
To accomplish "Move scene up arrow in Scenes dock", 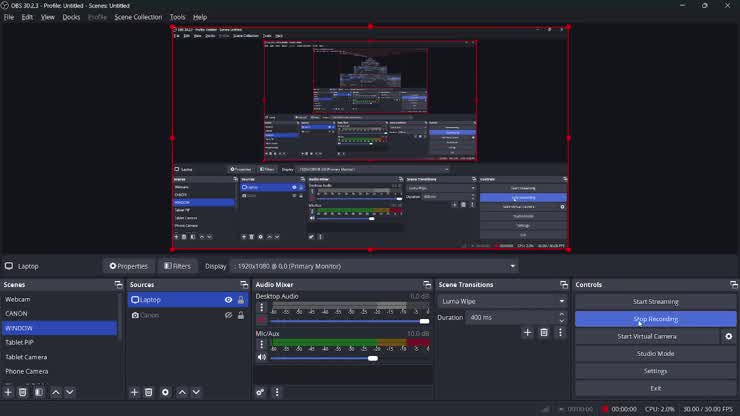I will (x=56, y=392).
